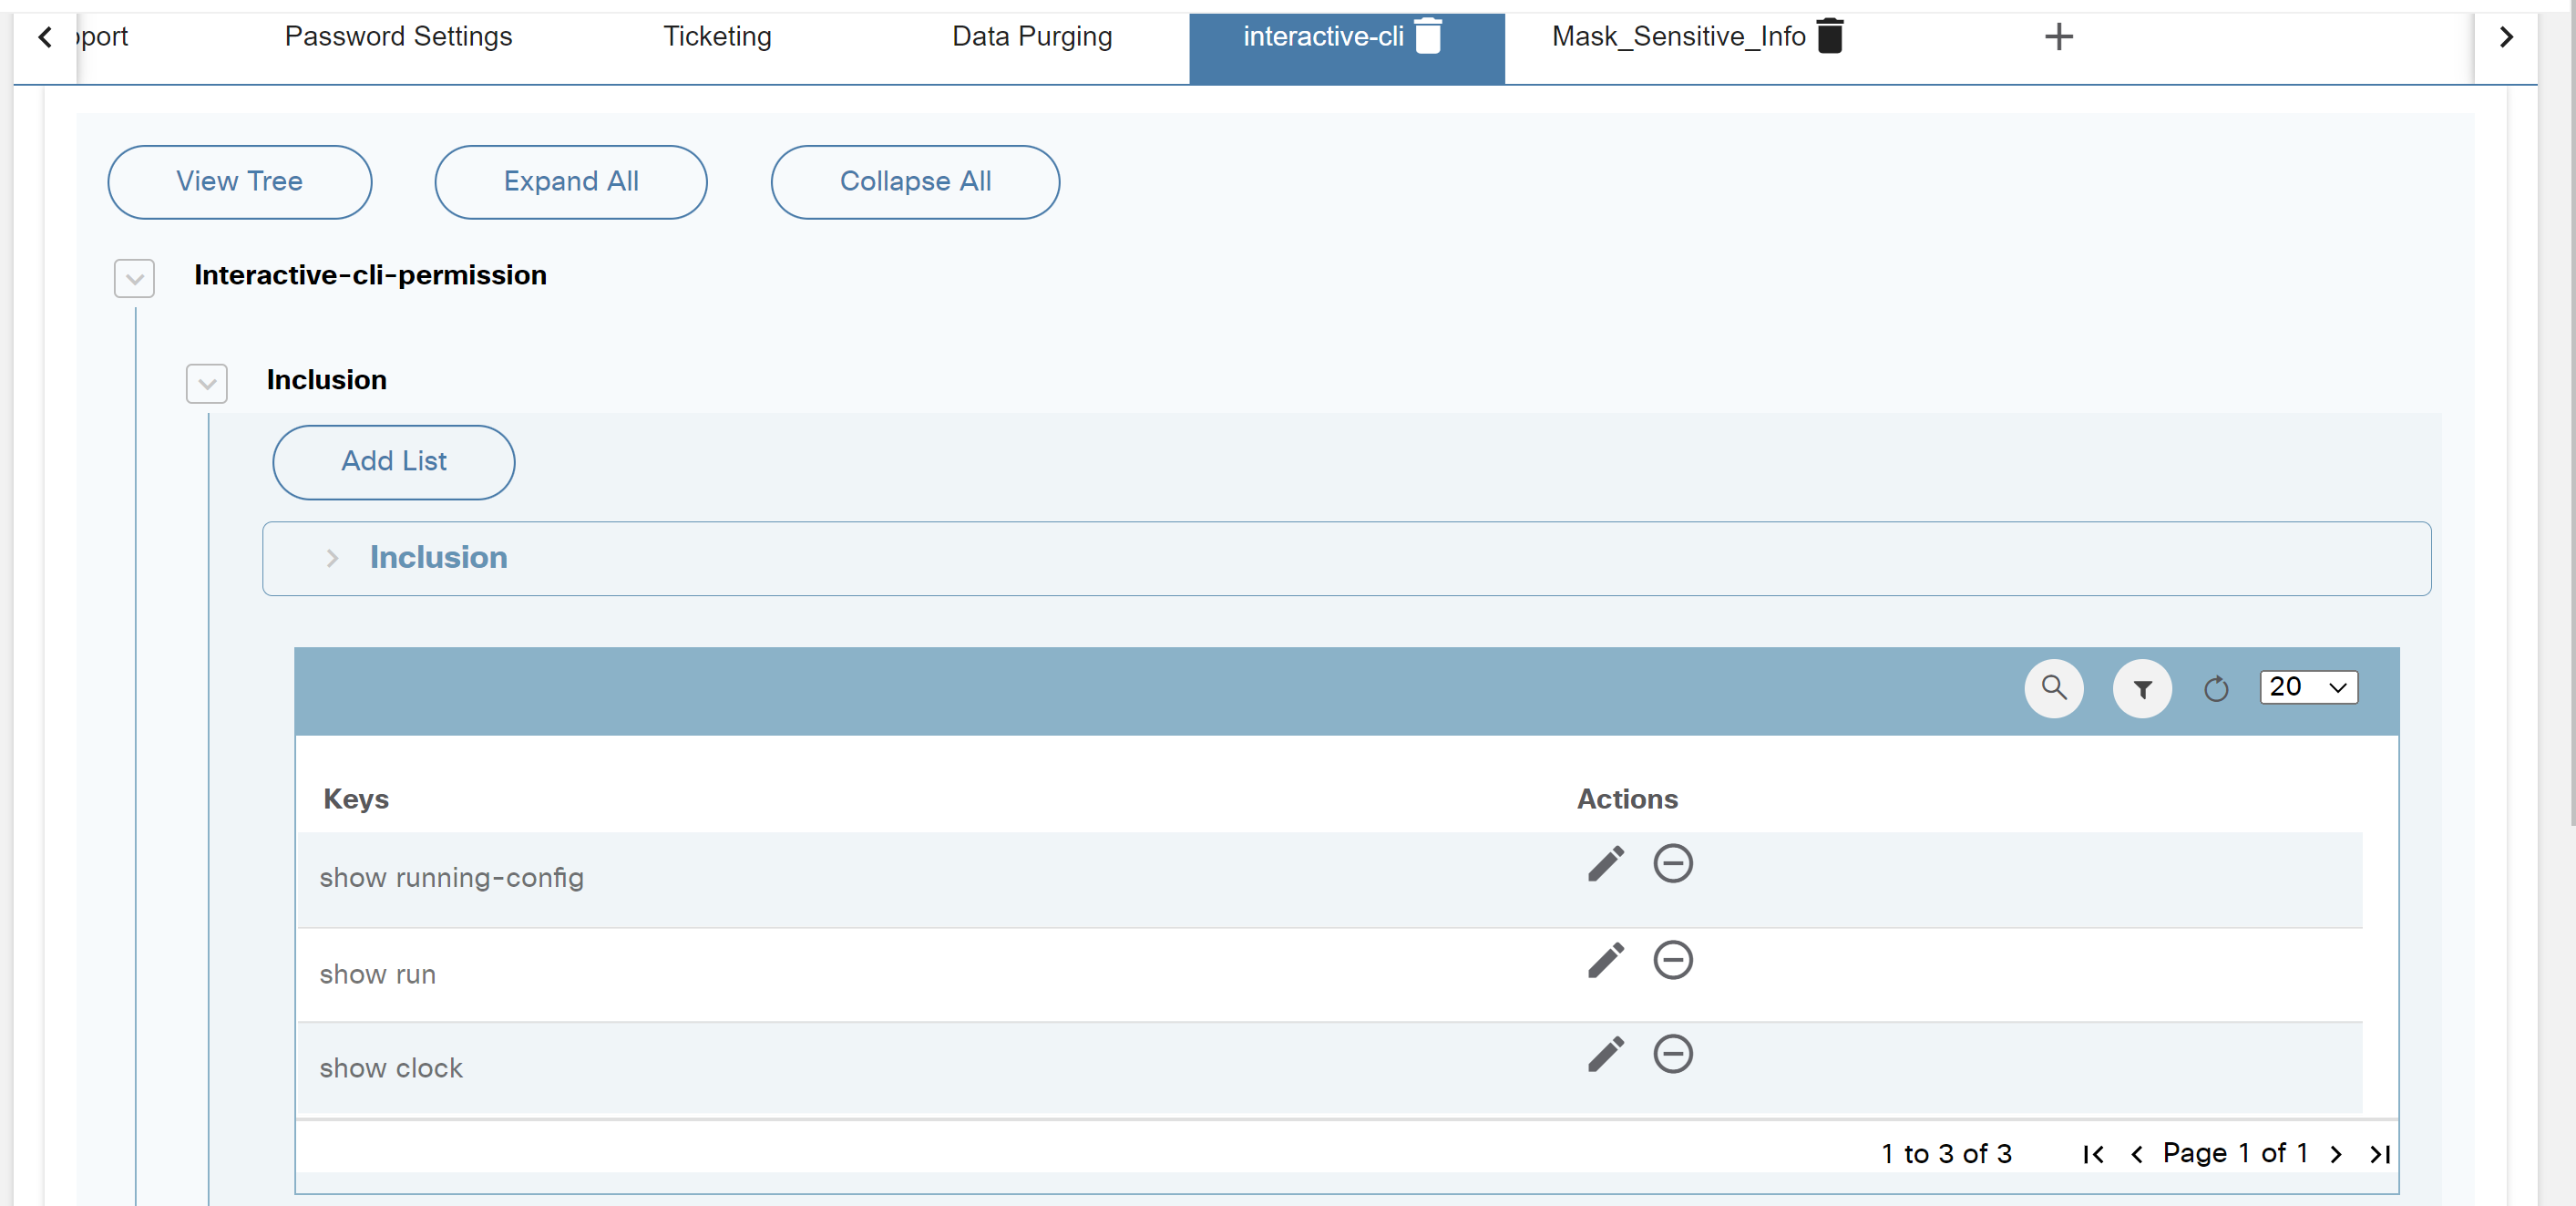Open the filter funnel icon
The image size is (2576, 1206).
coord(2141,688)
